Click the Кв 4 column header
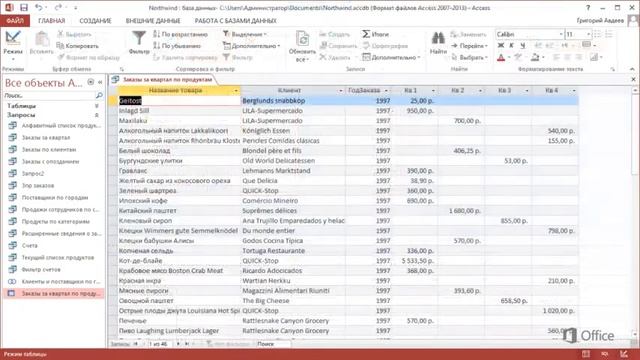This screenshot has width=640, height=360. coord(555,91)
